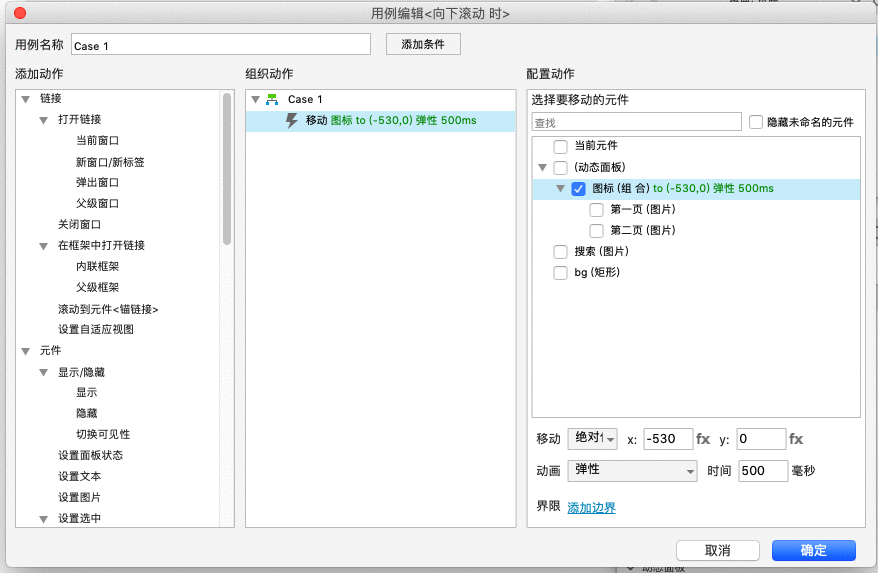The height and width of the screenshot is (573, 878).
Task: Open the fx editor for y value
Action: point(796,439)
